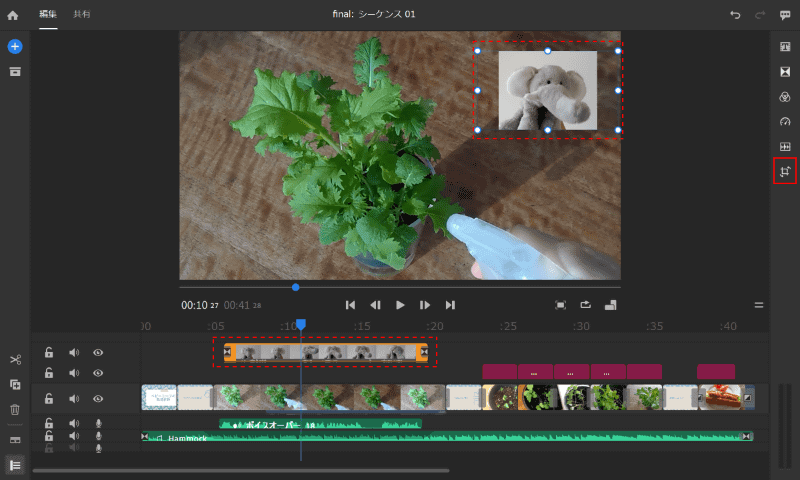Arm microphone on the Hammock track

(98, 436)
